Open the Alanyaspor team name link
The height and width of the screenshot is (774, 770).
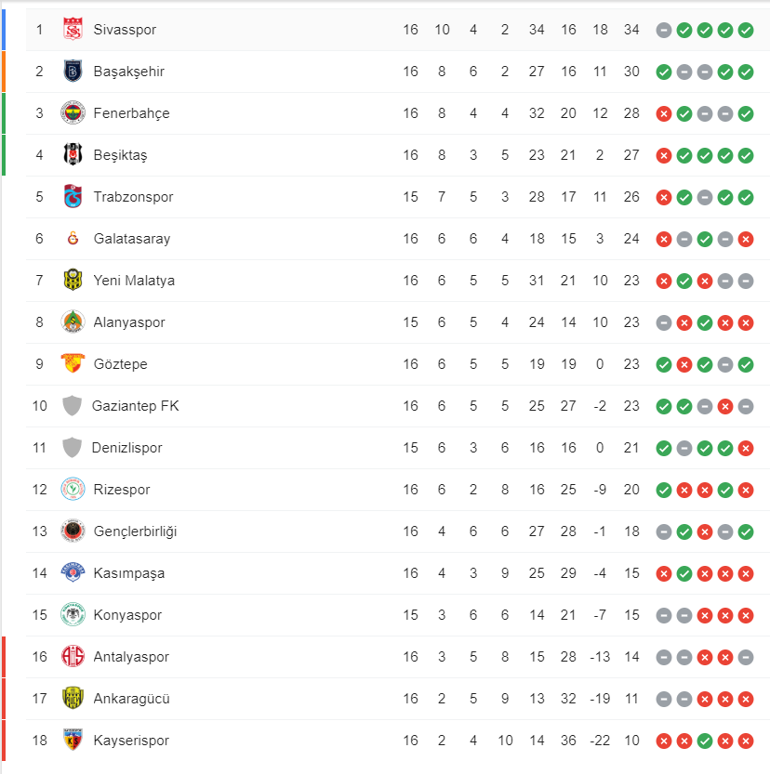coord(129,322)
